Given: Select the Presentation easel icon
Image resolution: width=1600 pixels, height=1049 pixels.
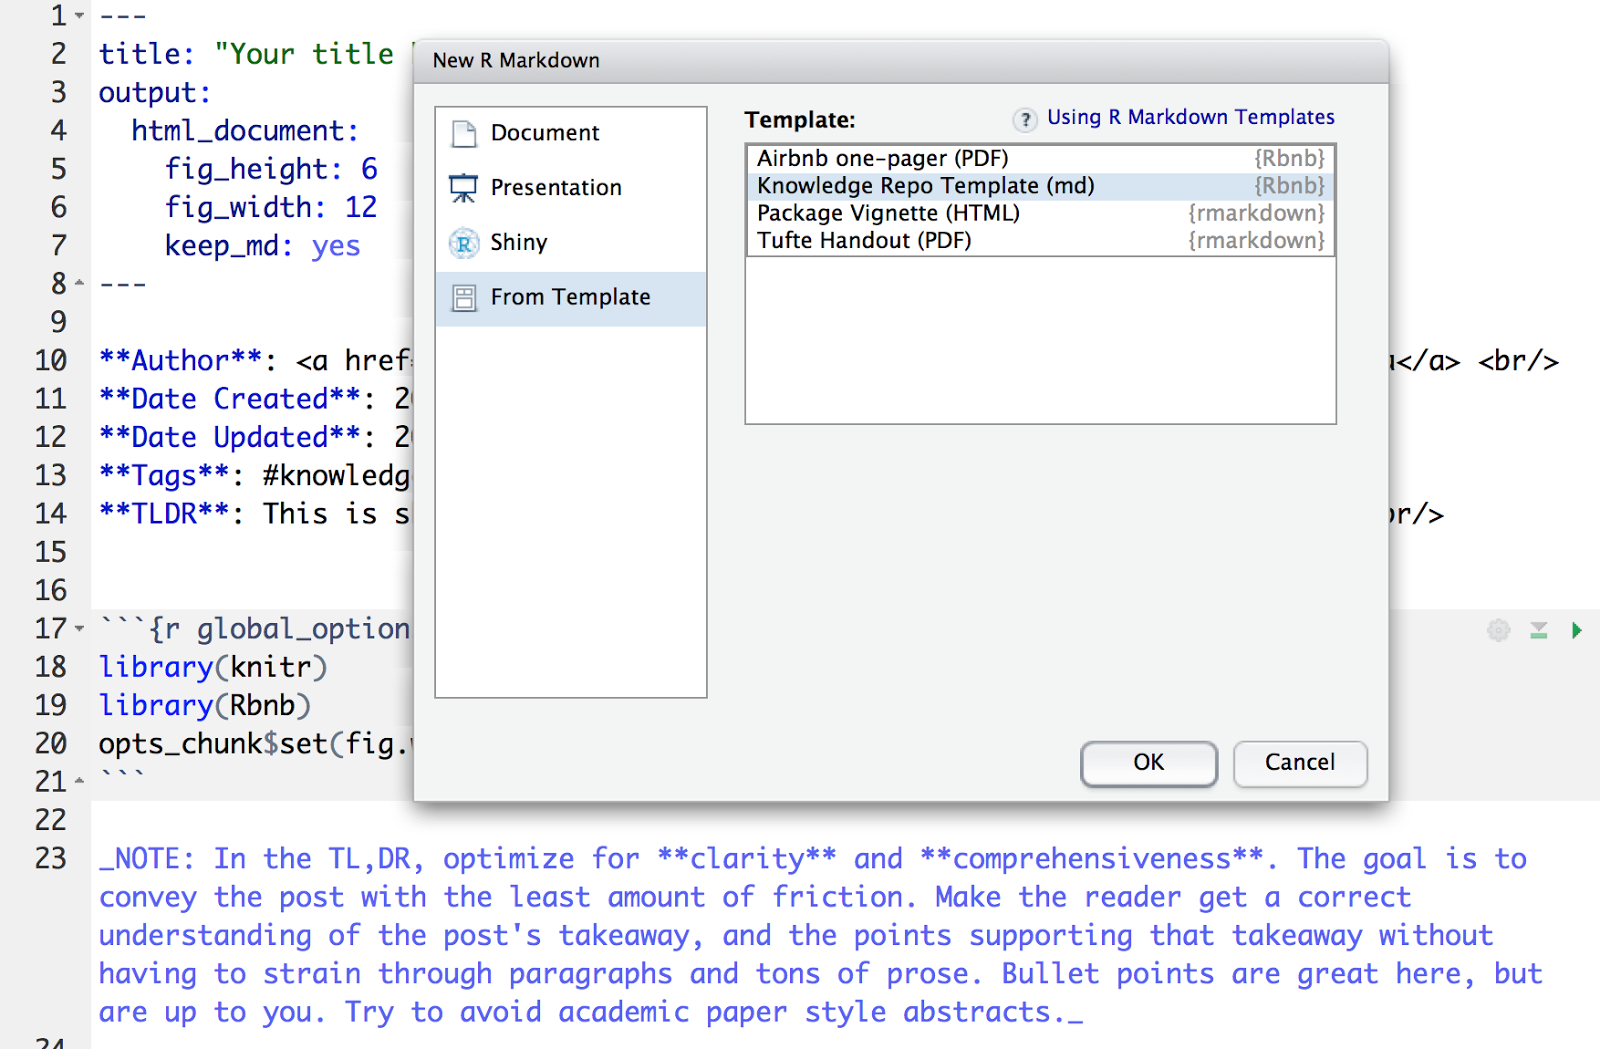Looking at the screenshot, I should click(464, 188).
